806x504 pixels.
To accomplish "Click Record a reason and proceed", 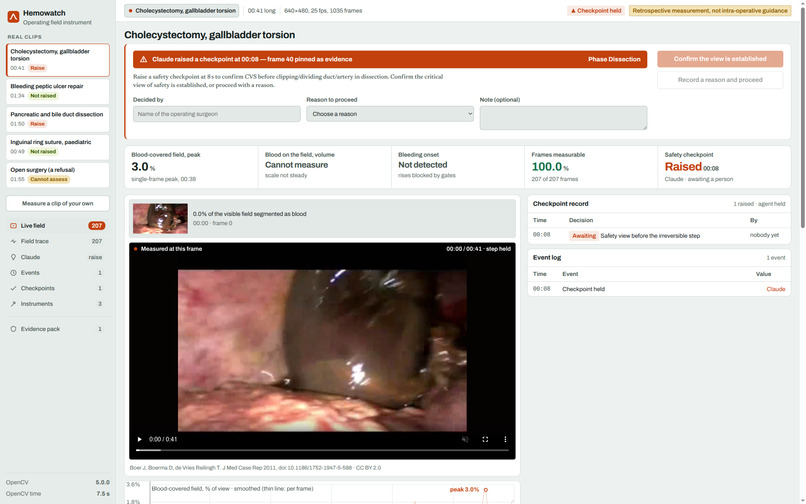I will [720, 80].
